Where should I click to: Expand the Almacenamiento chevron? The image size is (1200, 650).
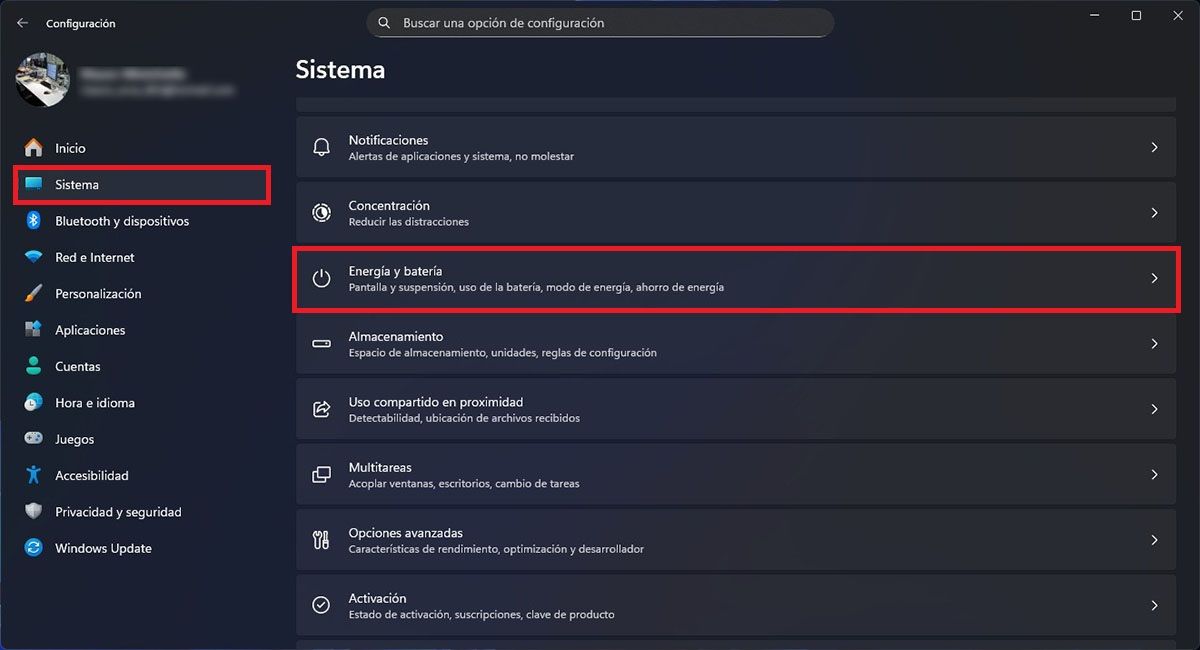click(1154, 343)
